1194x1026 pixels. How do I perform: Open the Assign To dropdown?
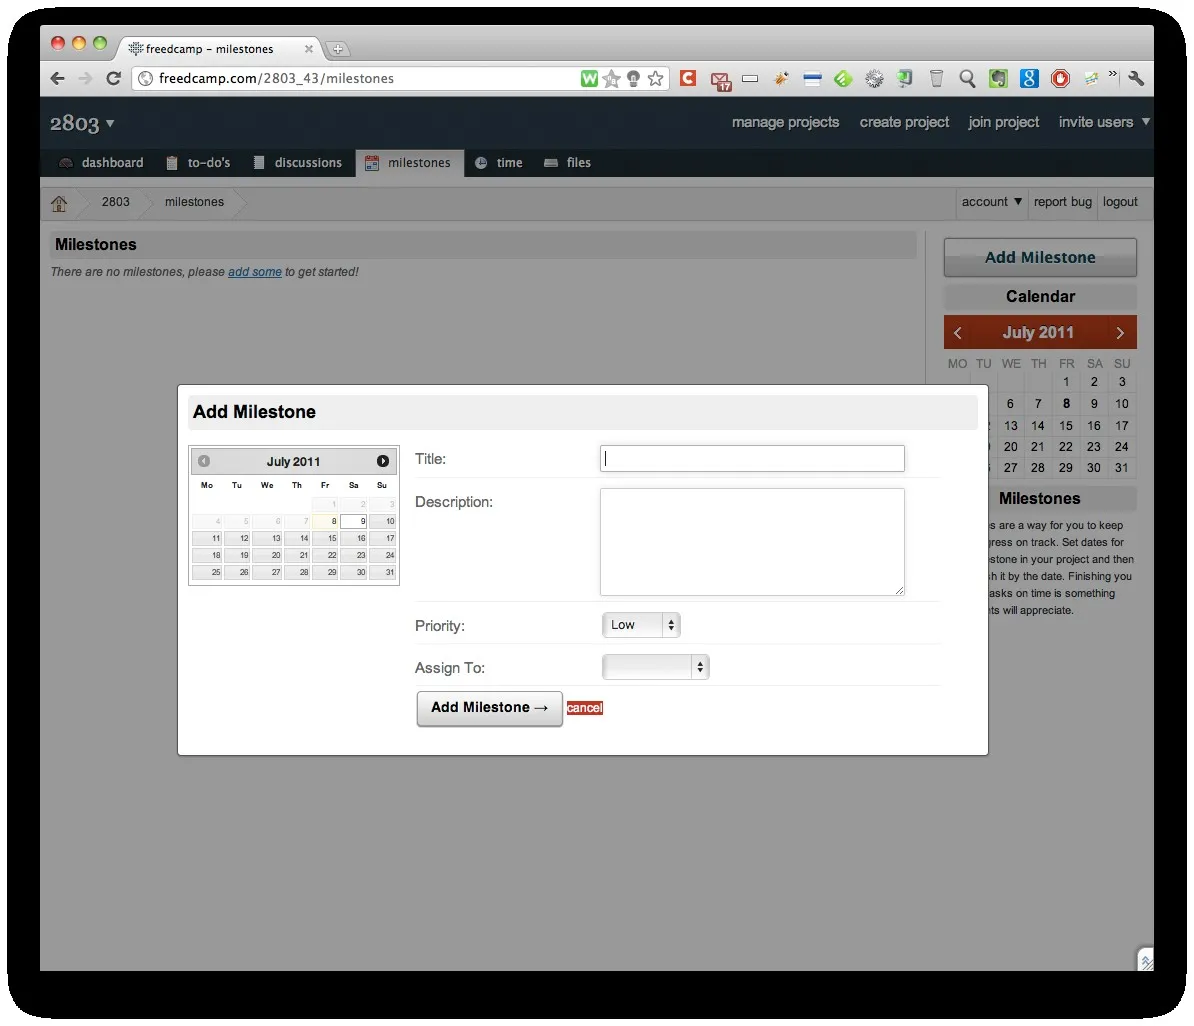tap(656, 667)
